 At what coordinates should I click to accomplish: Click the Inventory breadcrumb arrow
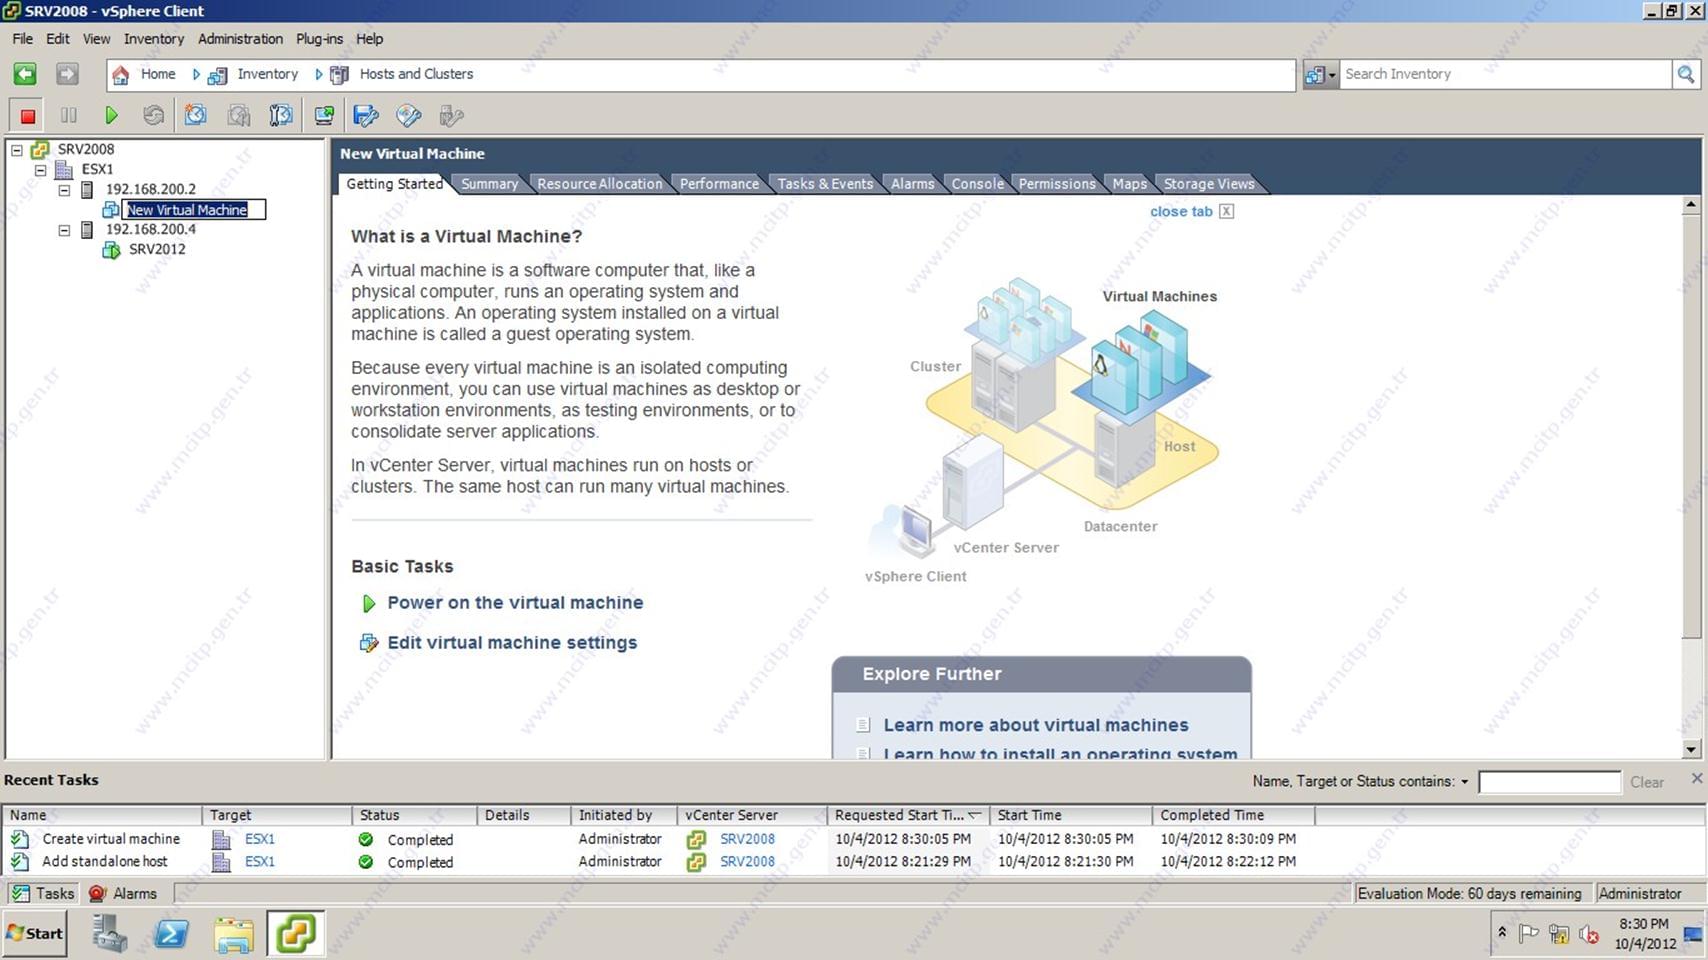tap(196, 74)
